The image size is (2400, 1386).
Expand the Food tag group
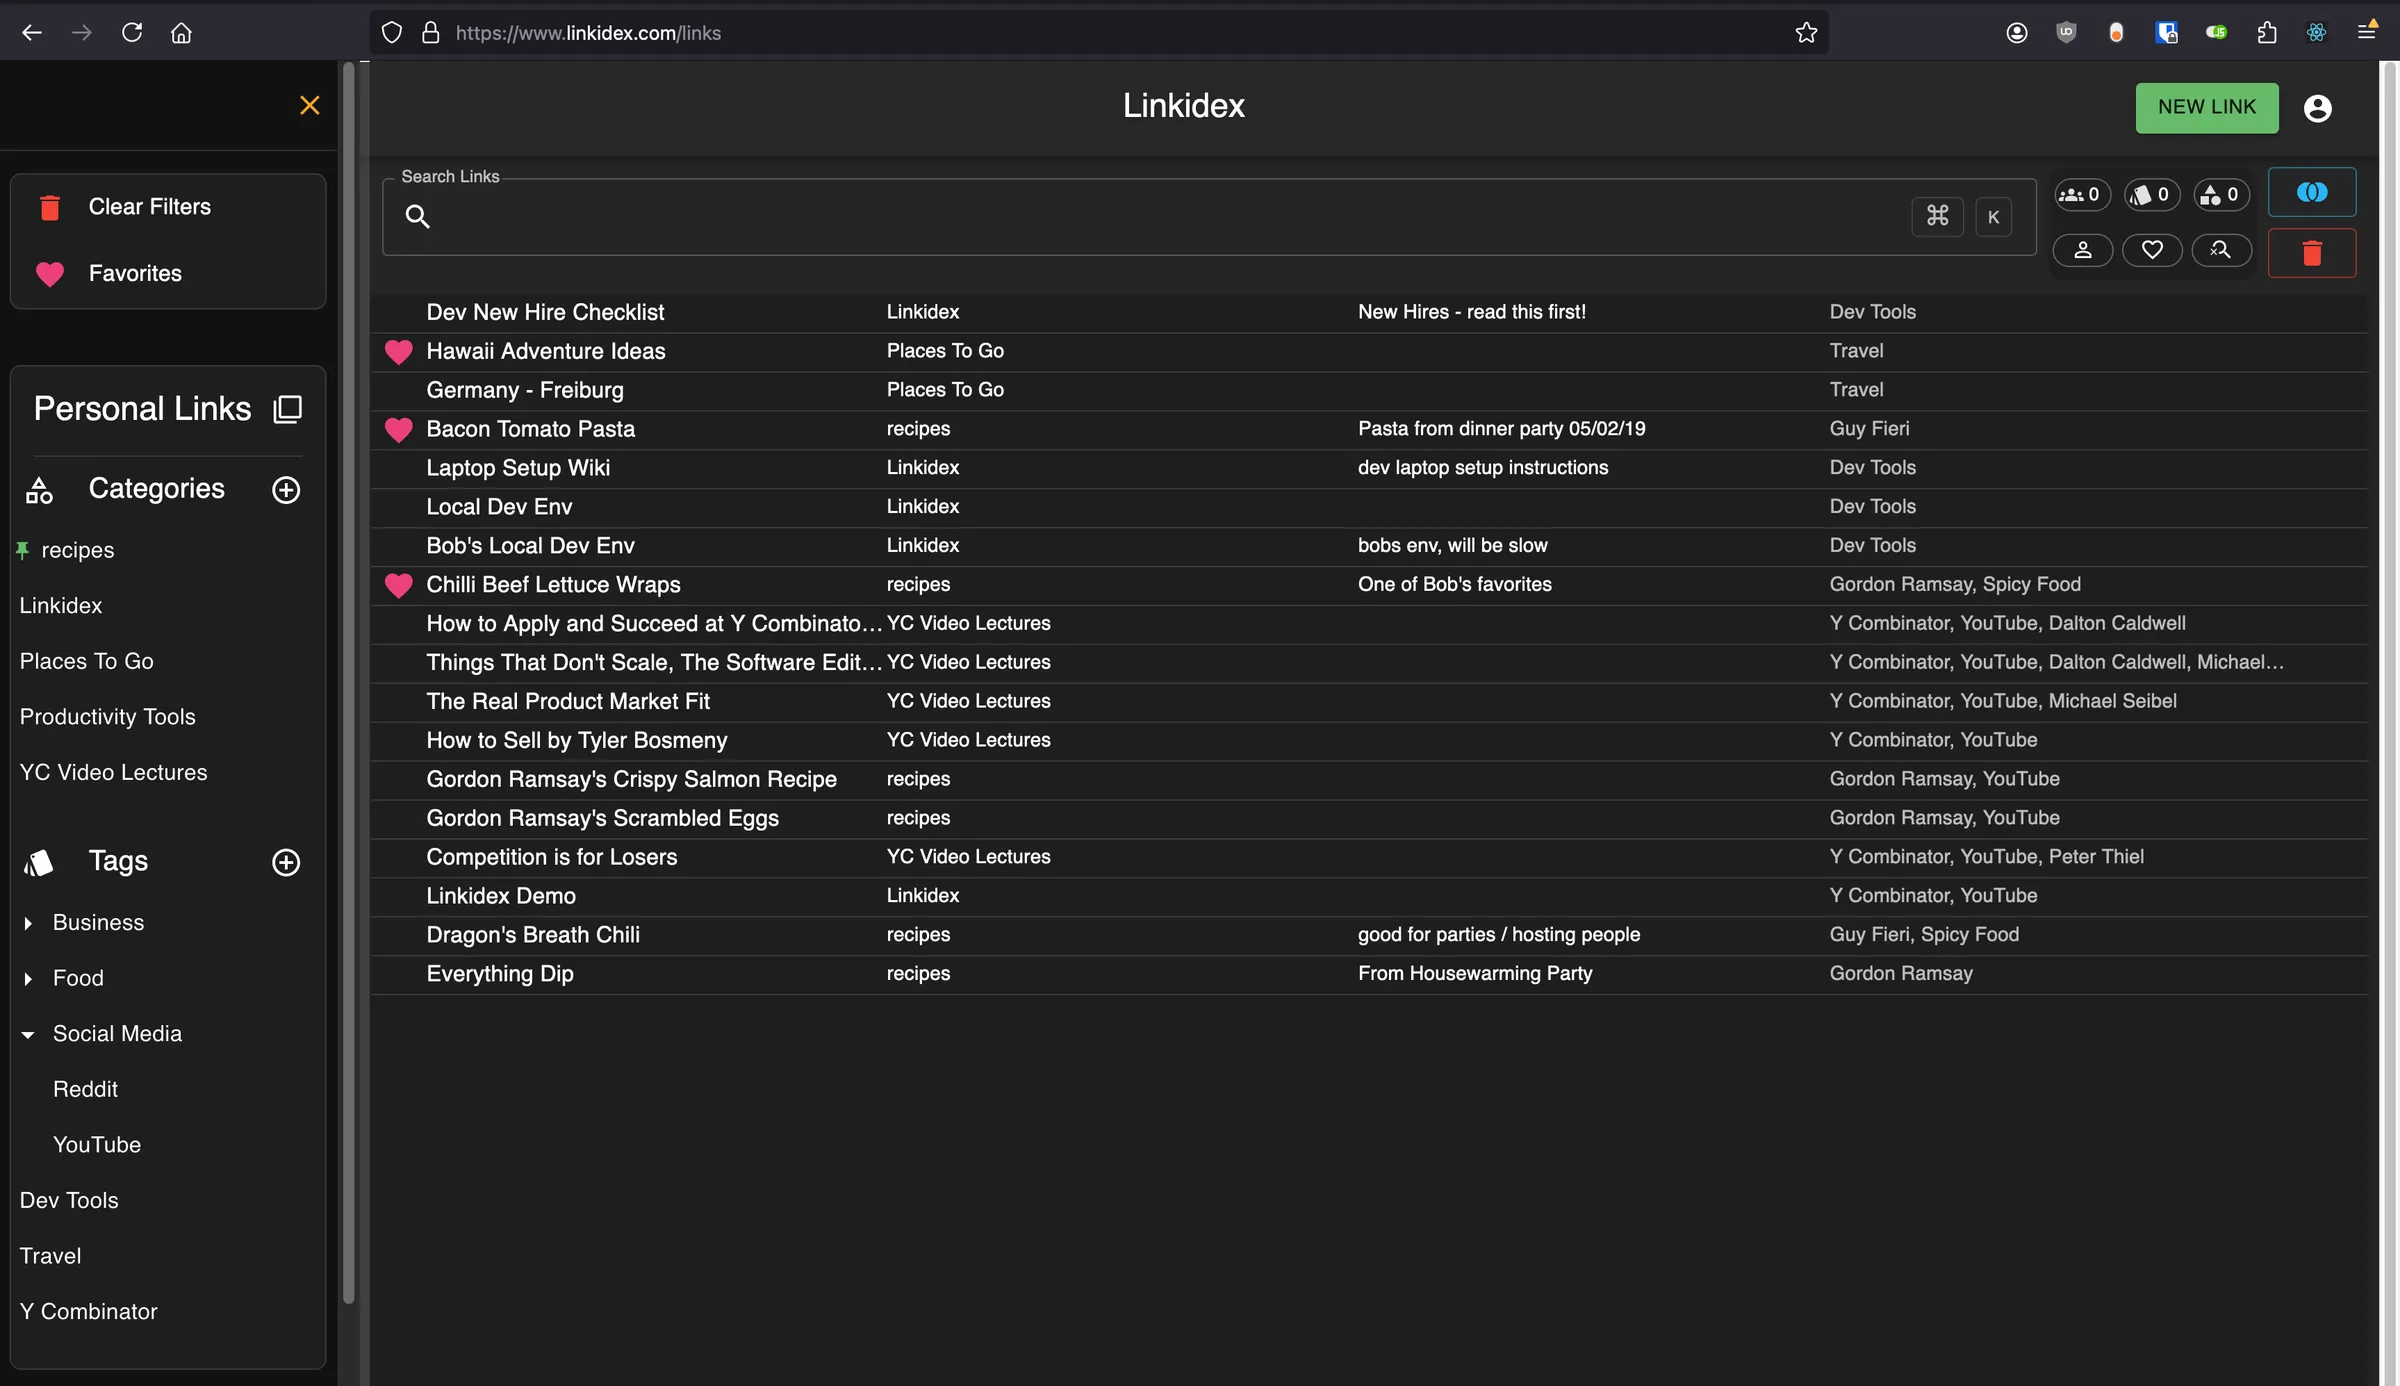point(28,979)
